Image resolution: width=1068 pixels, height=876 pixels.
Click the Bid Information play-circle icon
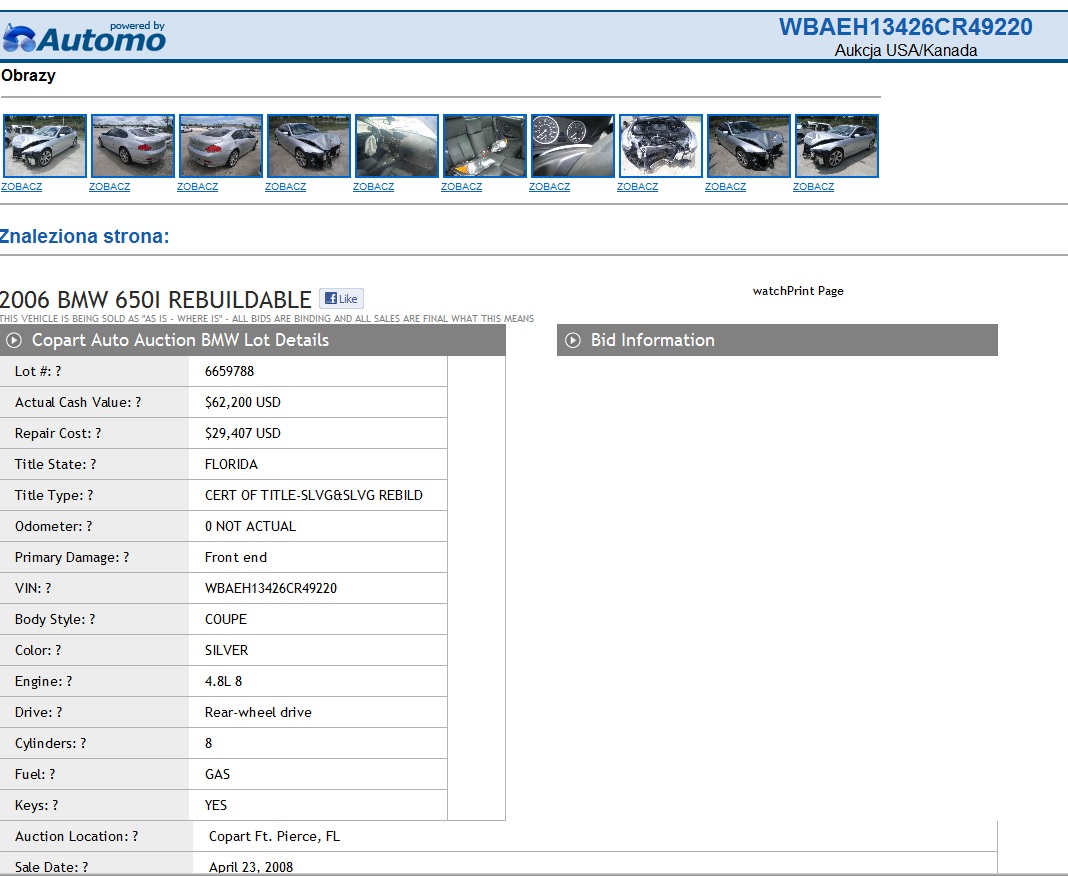point(573,340)
